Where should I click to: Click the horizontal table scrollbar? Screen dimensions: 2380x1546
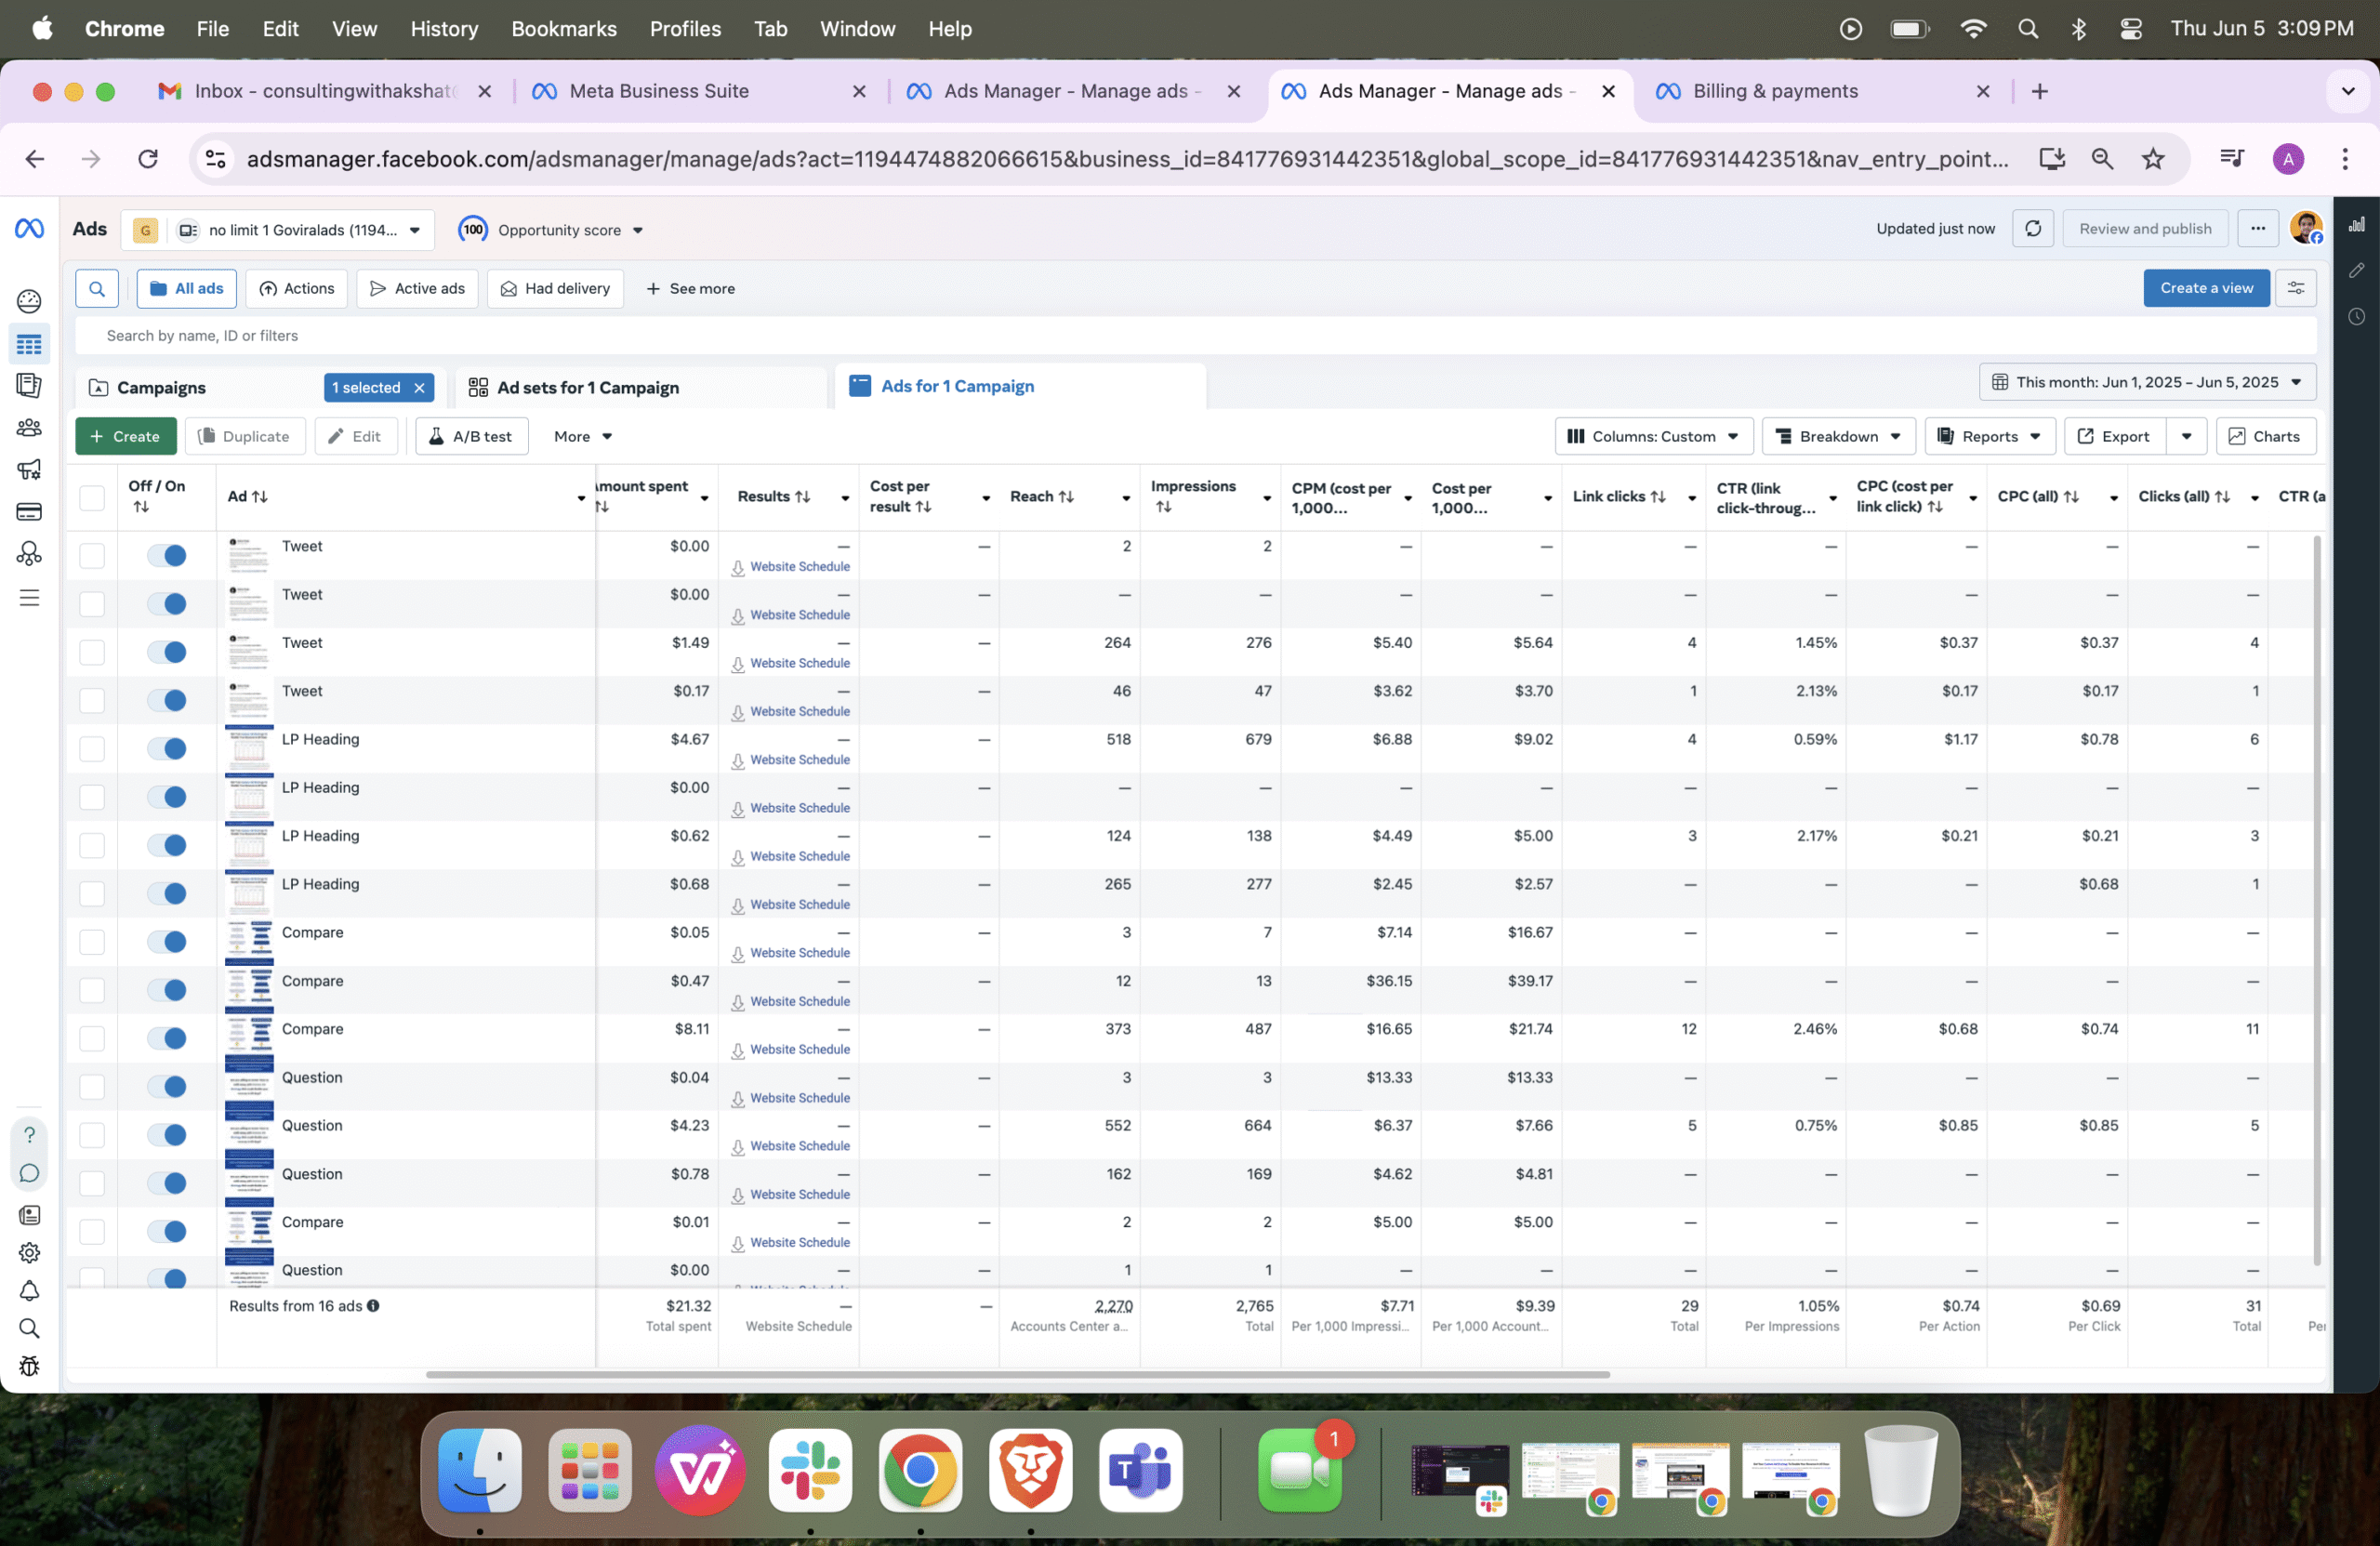coord(1017,1374)
